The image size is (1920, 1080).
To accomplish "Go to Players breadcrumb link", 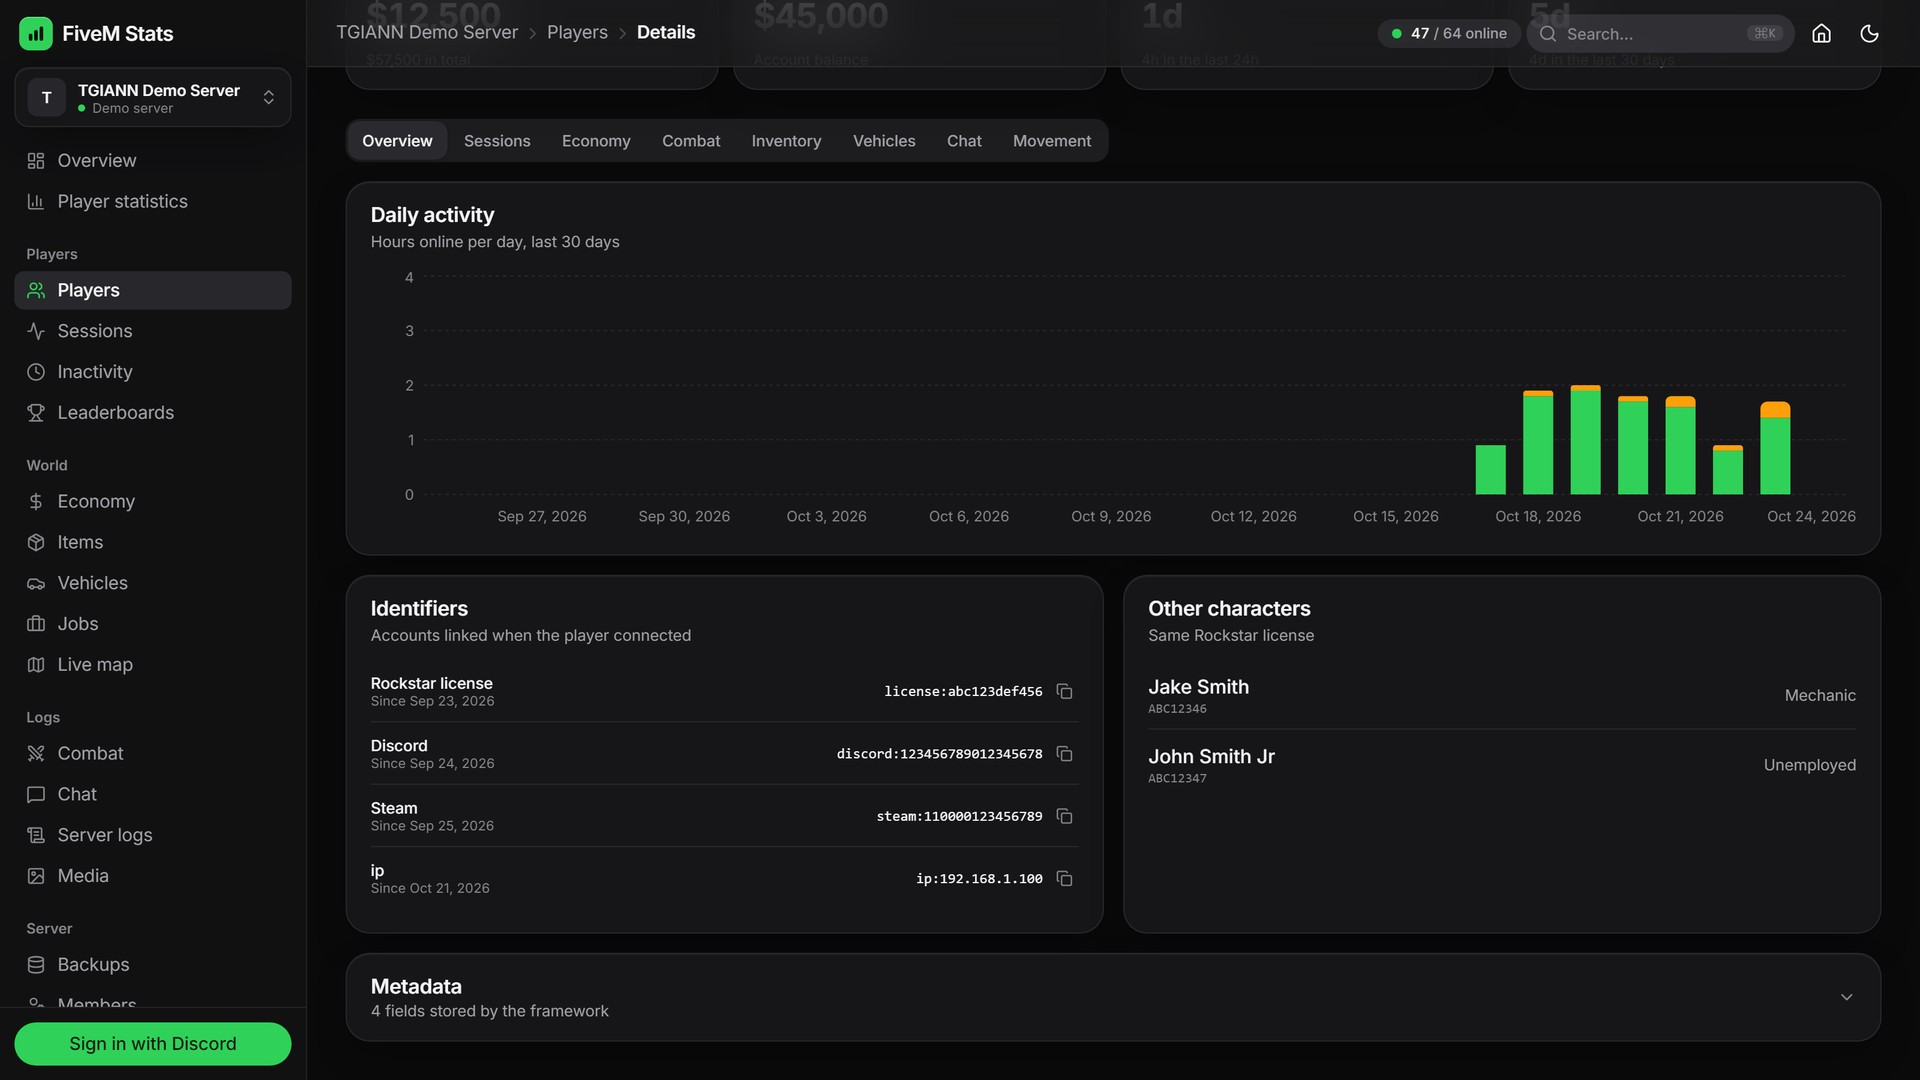I will tap(577, 32).
